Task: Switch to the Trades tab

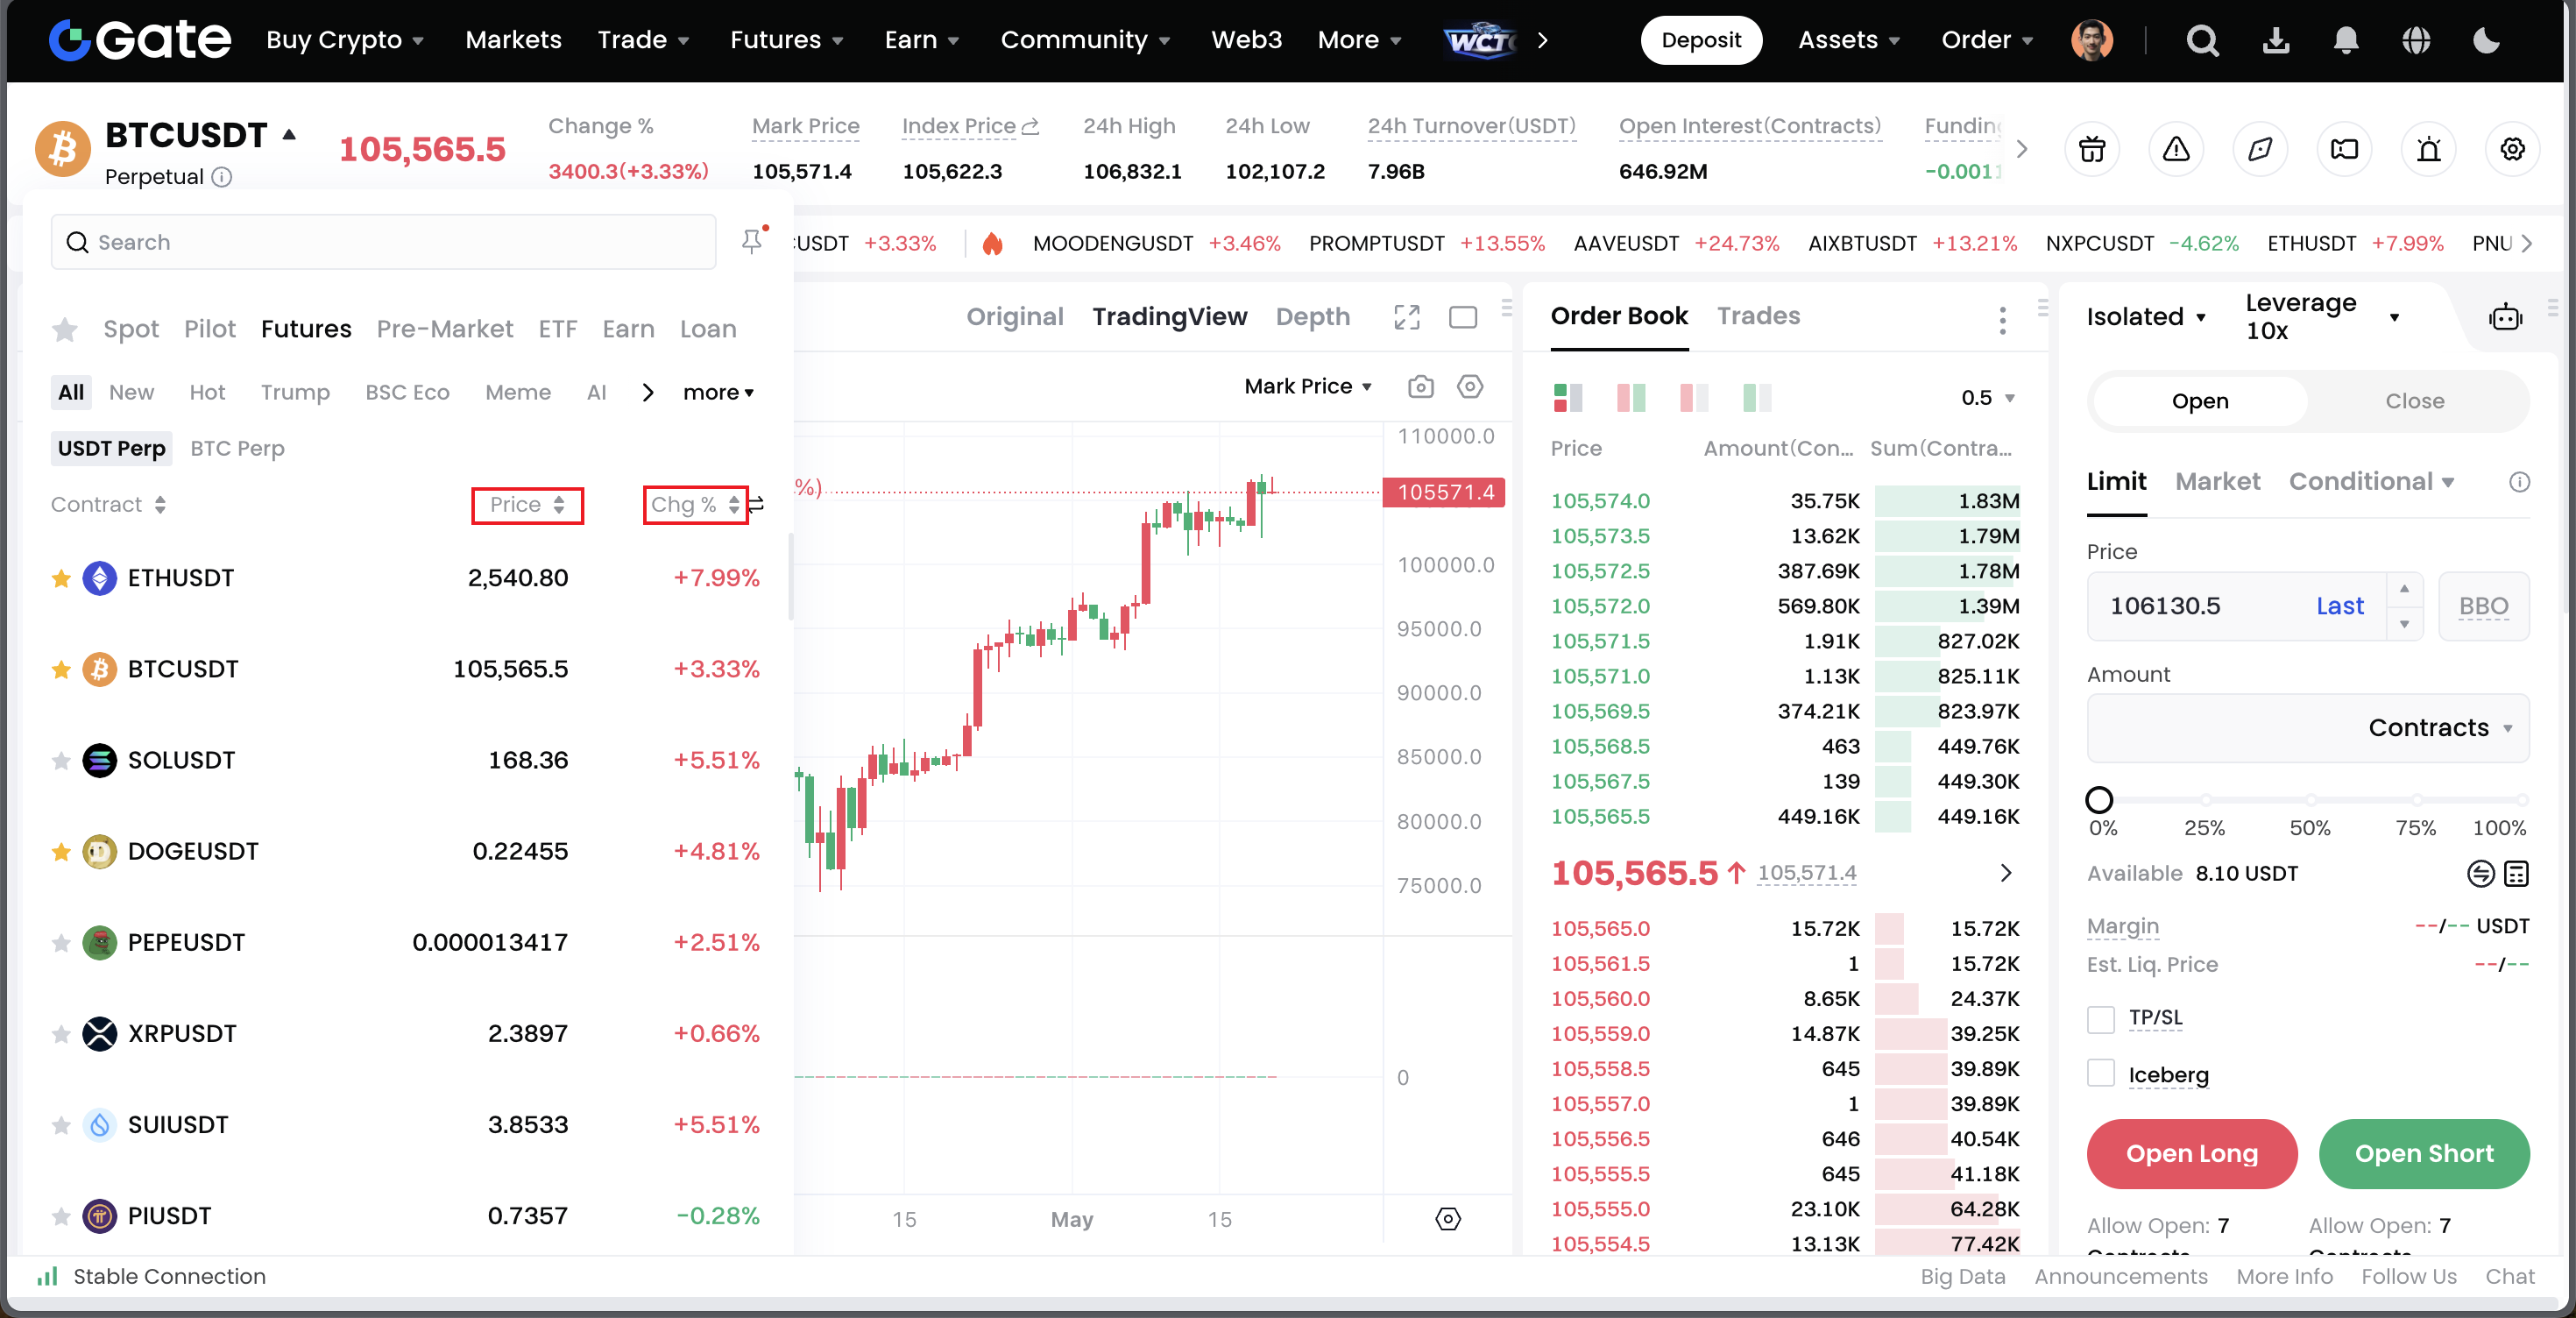Action: point(1758,316)
